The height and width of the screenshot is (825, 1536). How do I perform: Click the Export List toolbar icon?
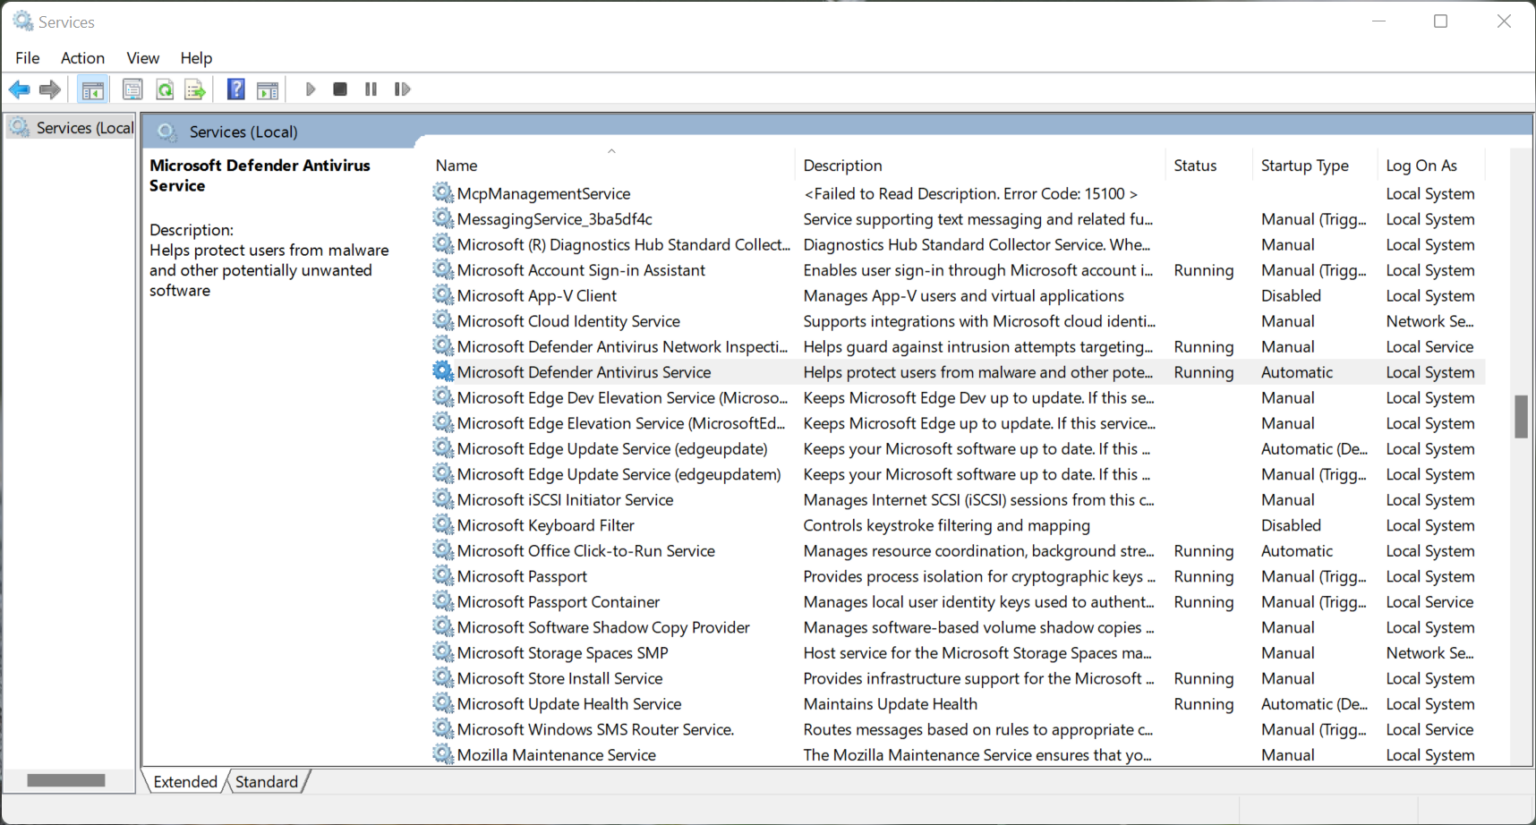[x=195, y=89]
